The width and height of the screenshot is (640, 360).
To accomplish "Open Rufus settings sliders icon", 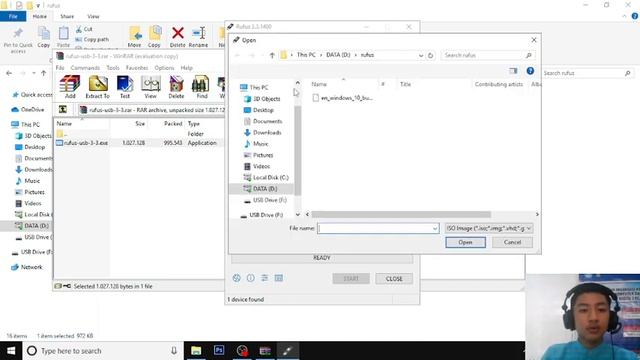I will tap(264, 278).
